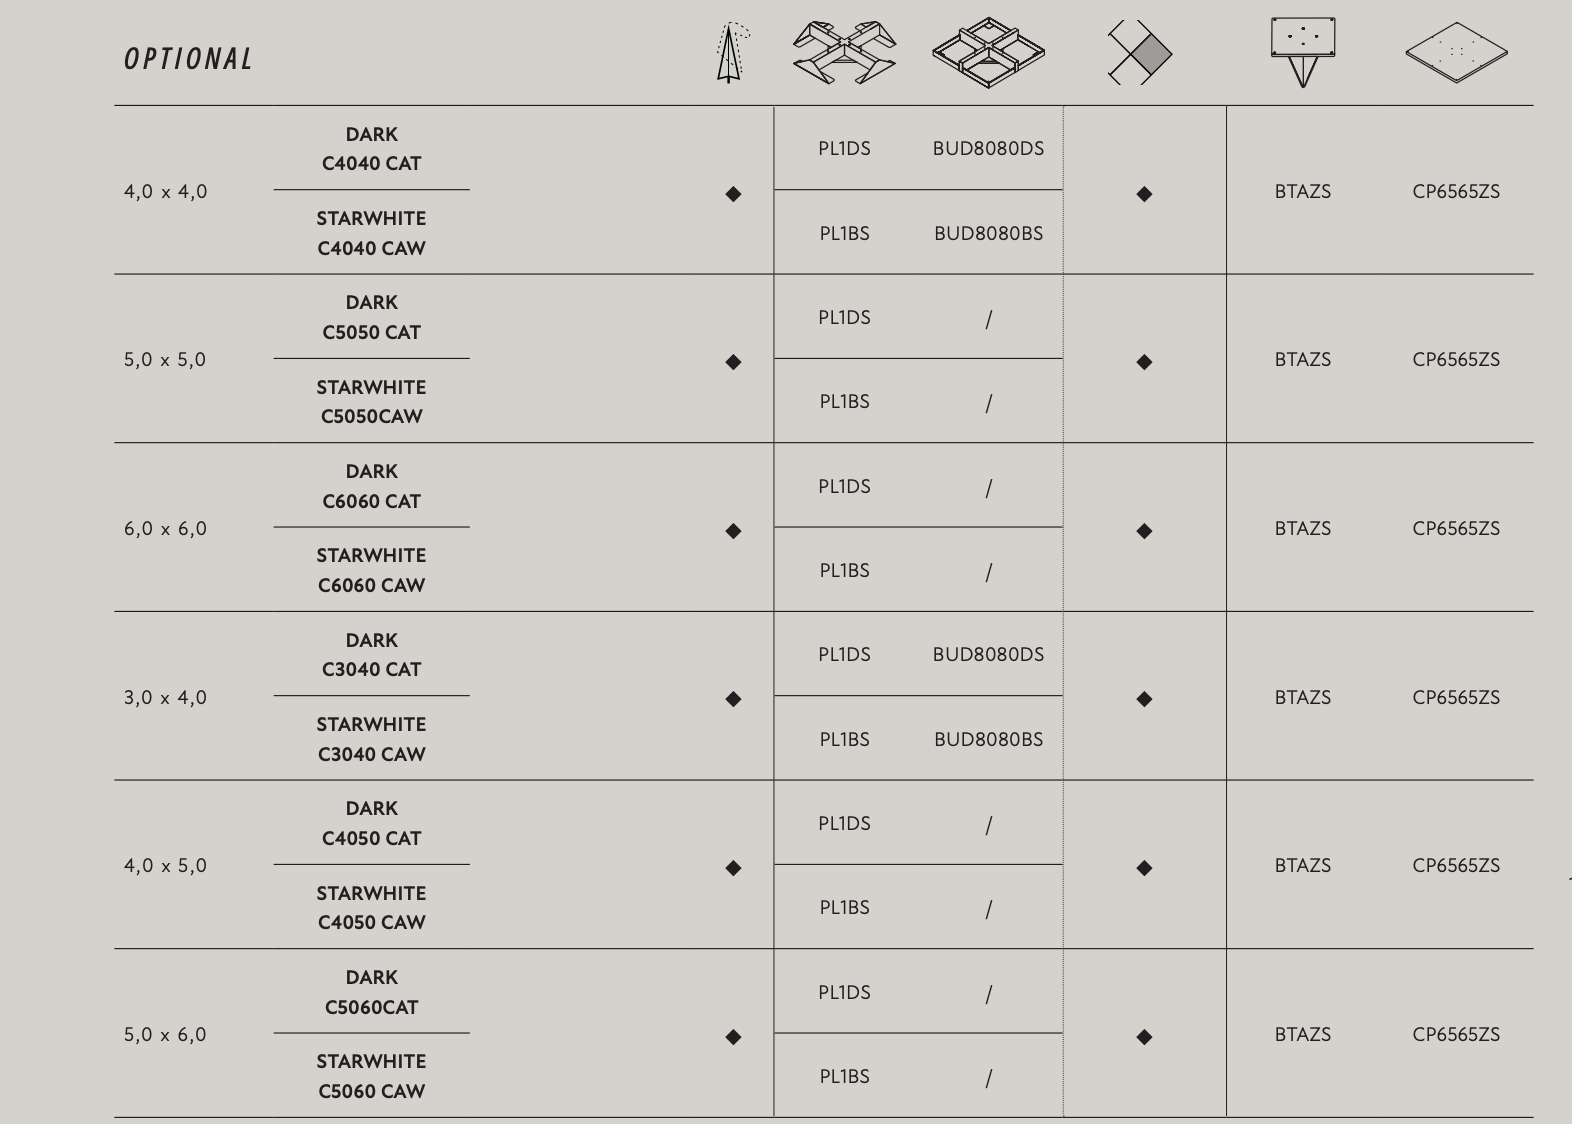Click the 6,0 x 6,0 size label

pyautogui.click(x=165, y=529)
